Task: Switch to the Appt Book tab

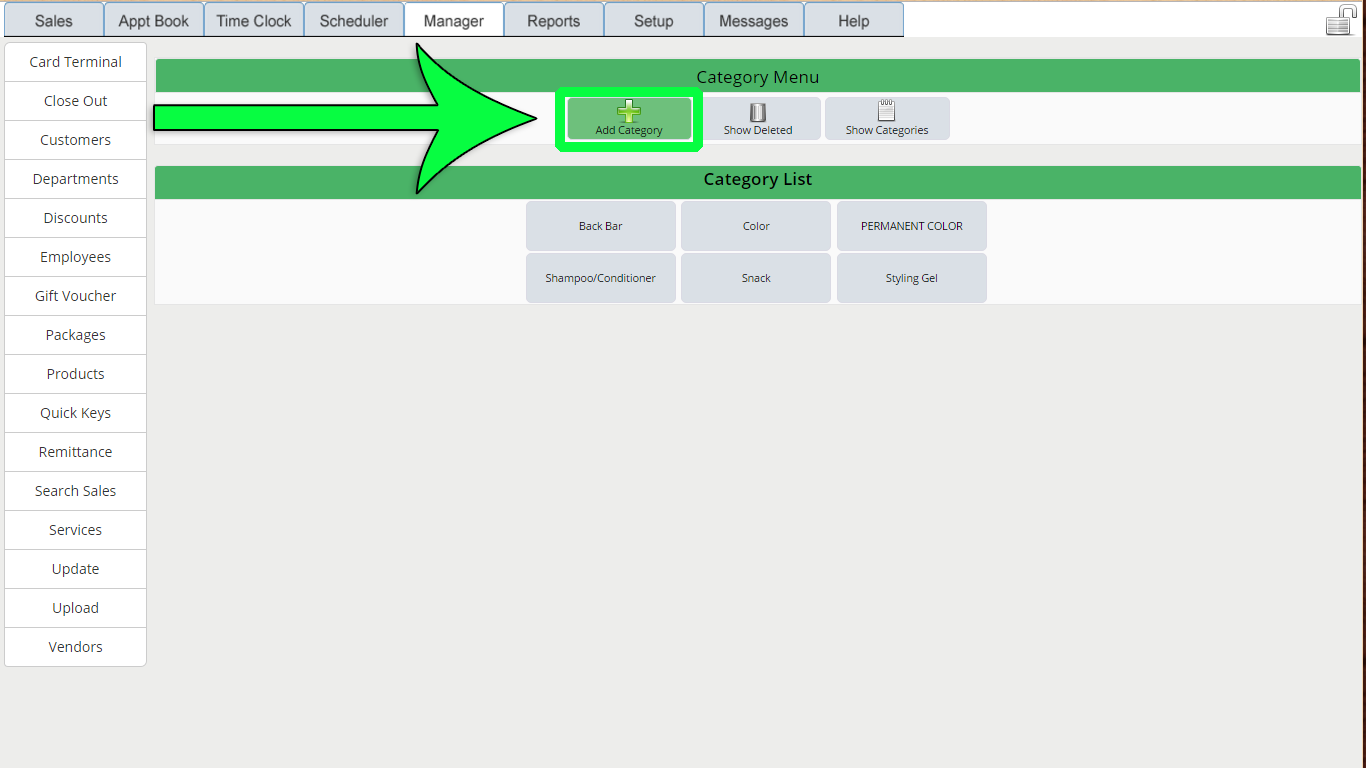Action: [x=154, y=20]
